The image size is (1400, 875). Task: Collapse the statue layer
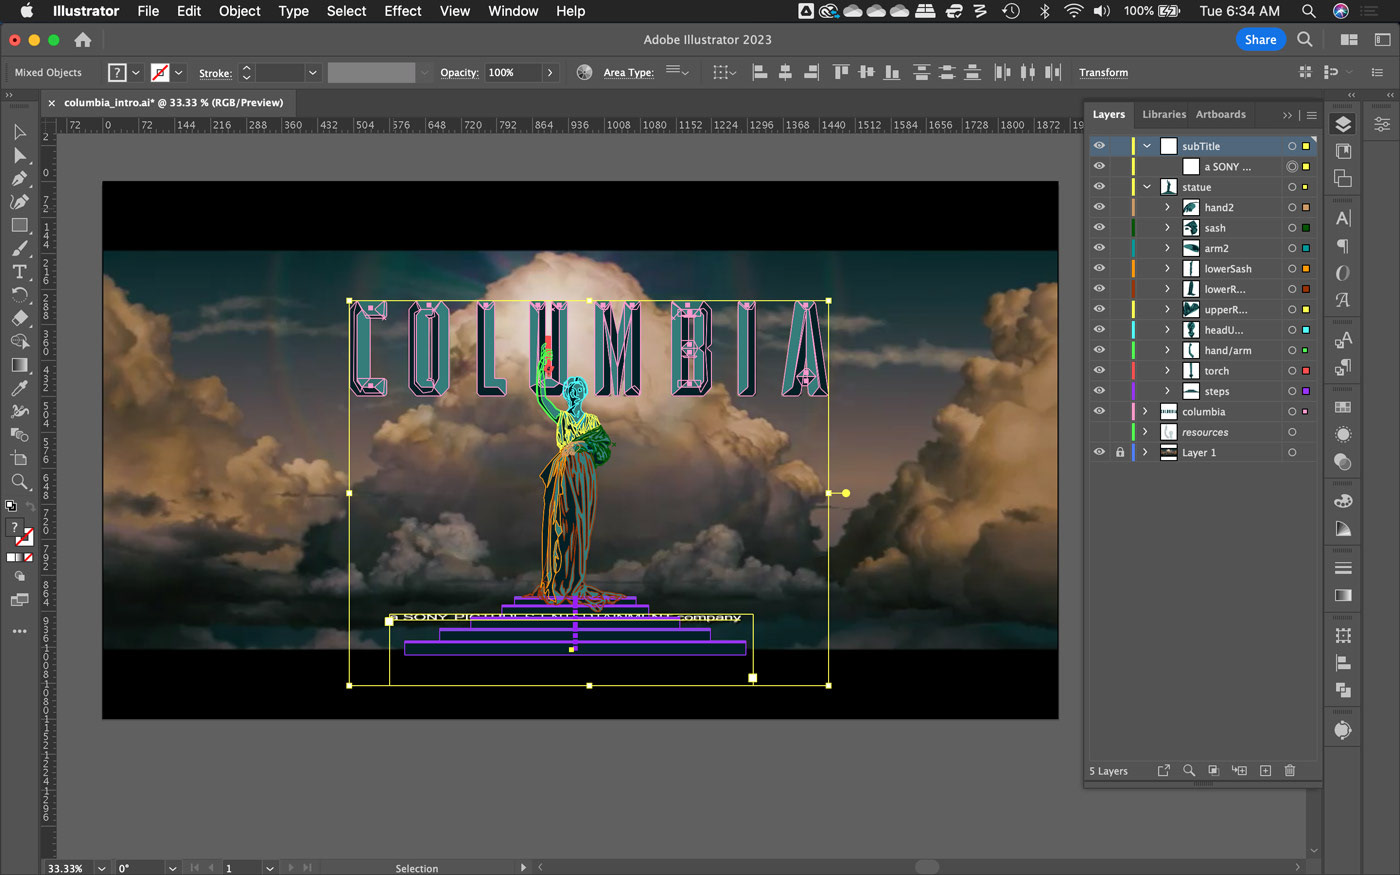[x=1147, y=187]
